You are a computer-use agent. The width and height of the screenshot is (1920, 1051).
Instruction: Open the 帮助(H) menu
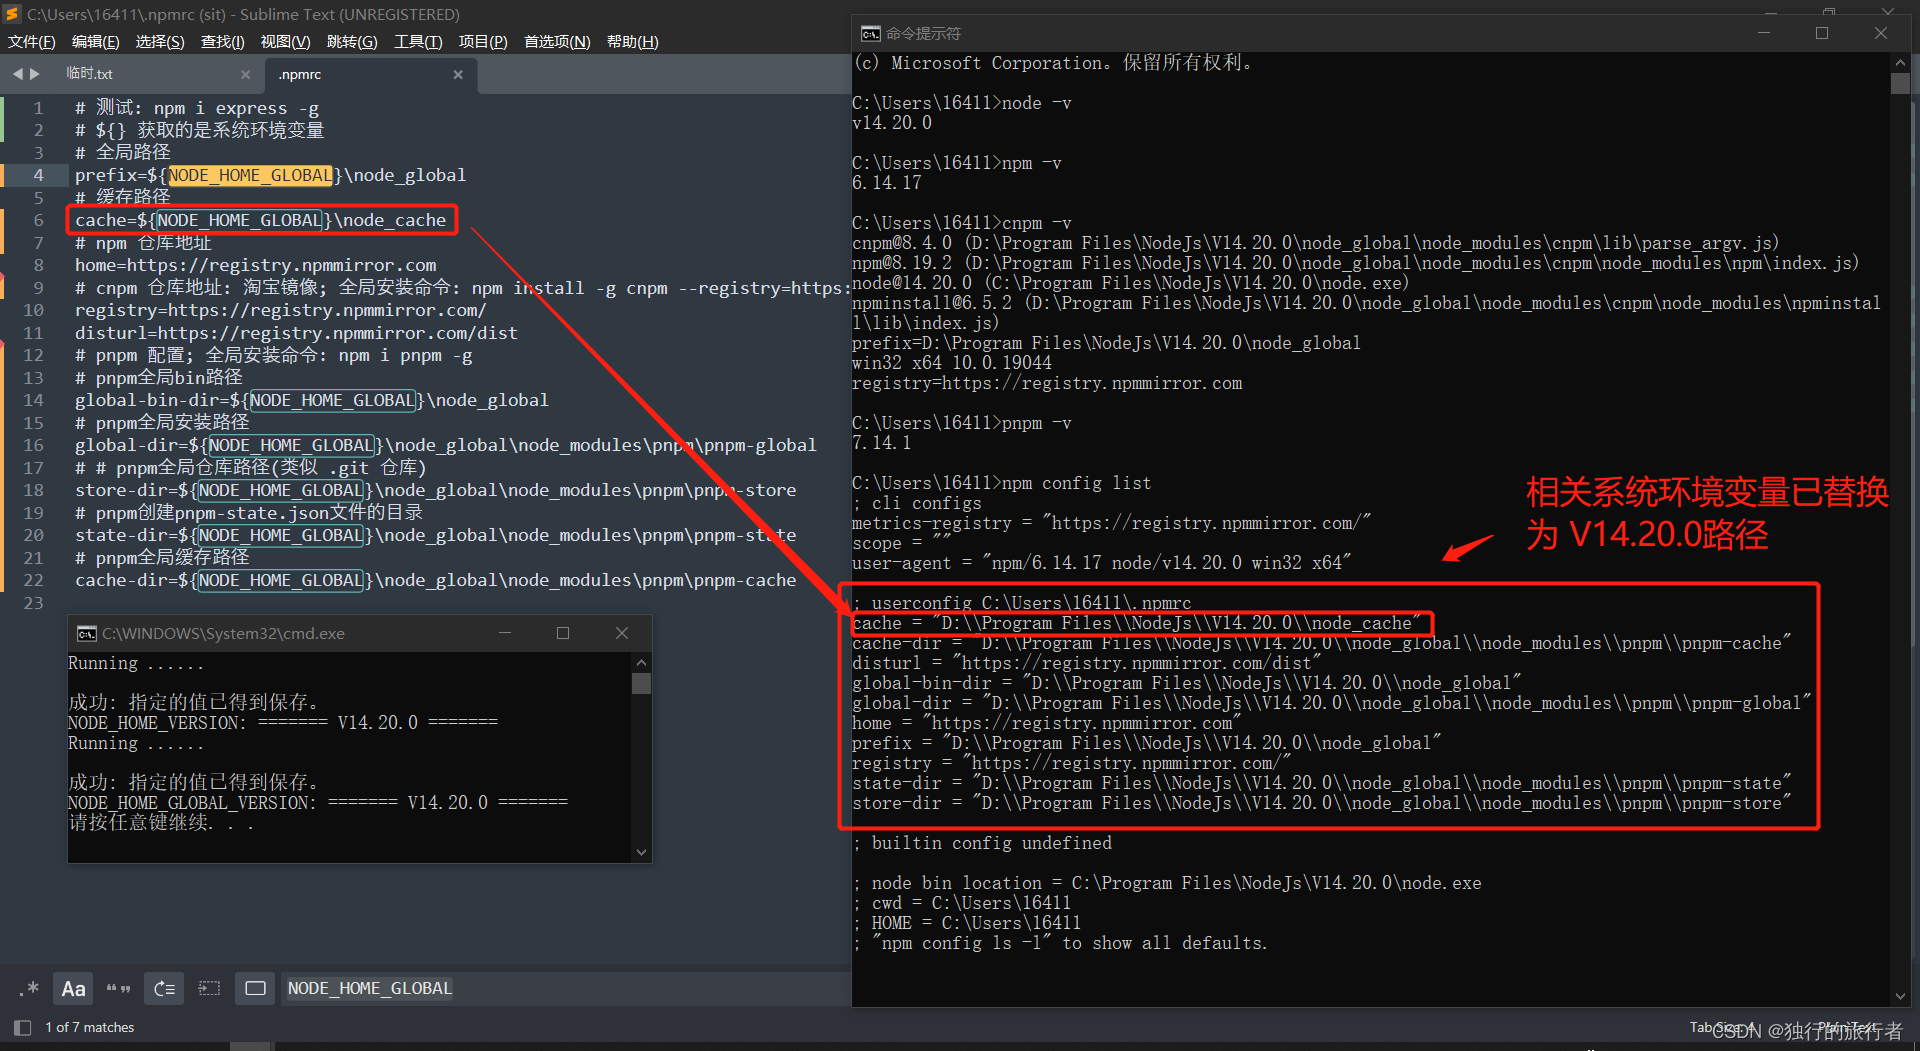coord(632,42)
